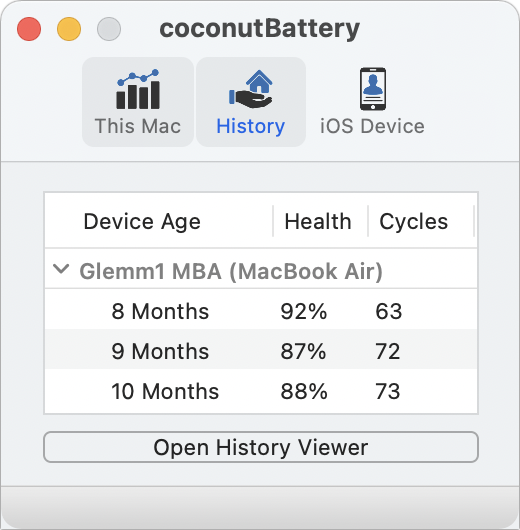
Task: Sort by the Cycles column header
Action: (x=413, y=222)
